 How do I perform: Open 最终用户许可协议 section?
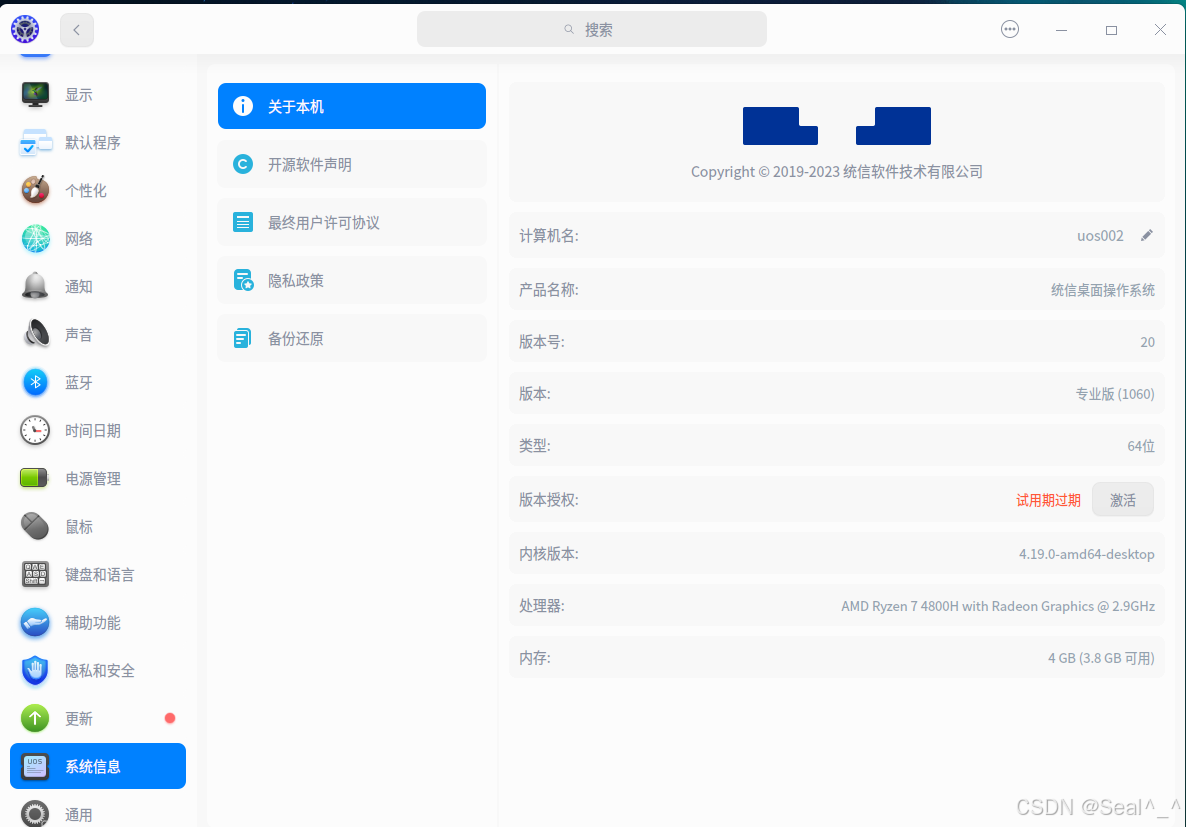coord(352,222)
